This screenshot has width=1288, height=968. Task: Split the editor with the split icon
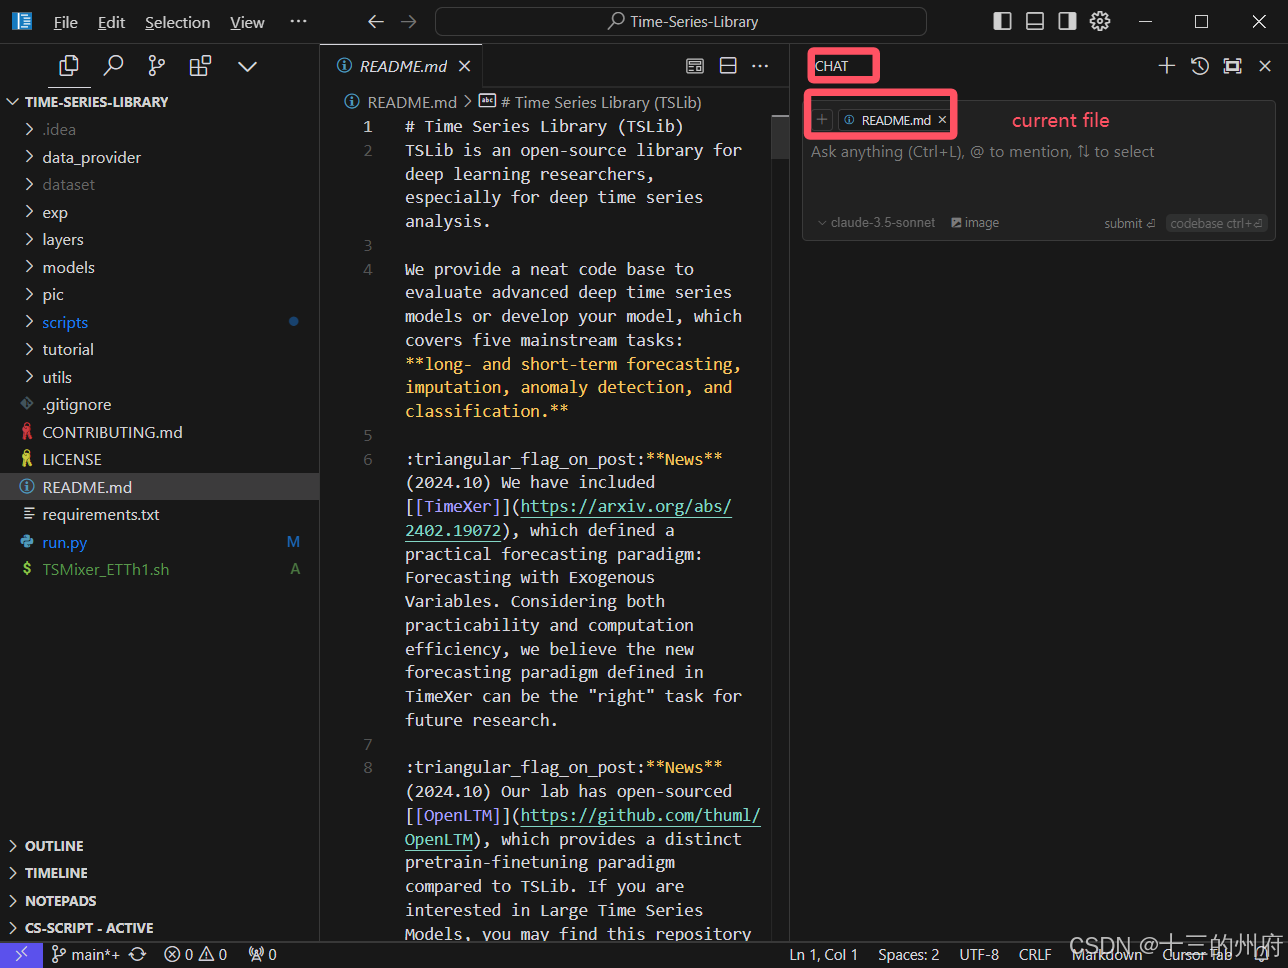coord(728,66)
